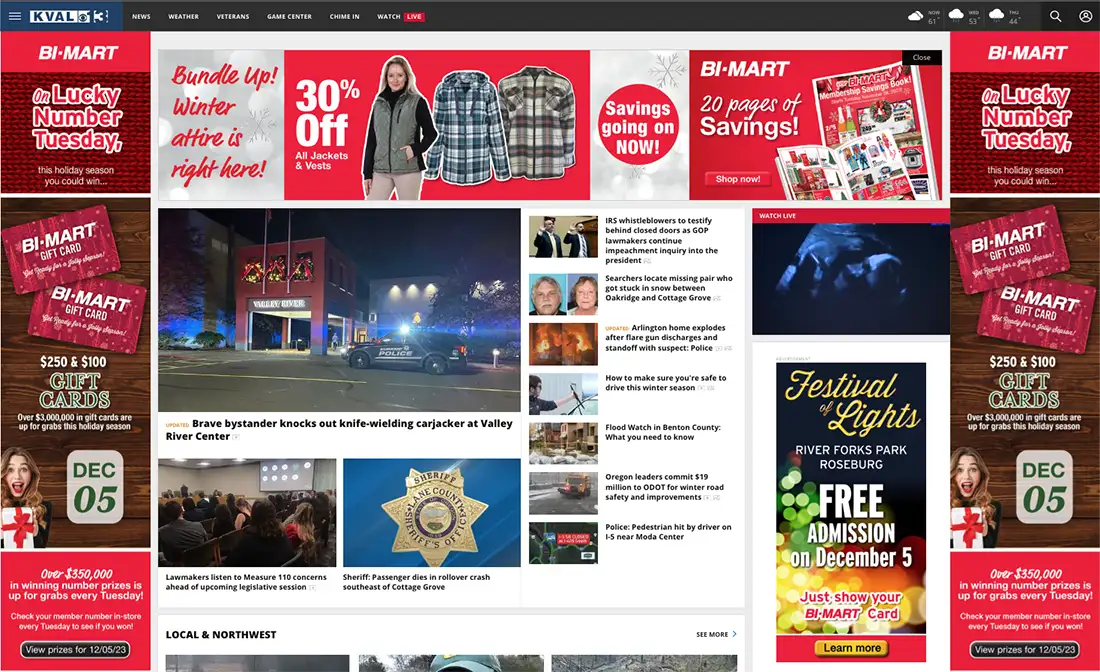Click the Shop now! button
This screenshot has width=1100, height=672.
[737, 179]
